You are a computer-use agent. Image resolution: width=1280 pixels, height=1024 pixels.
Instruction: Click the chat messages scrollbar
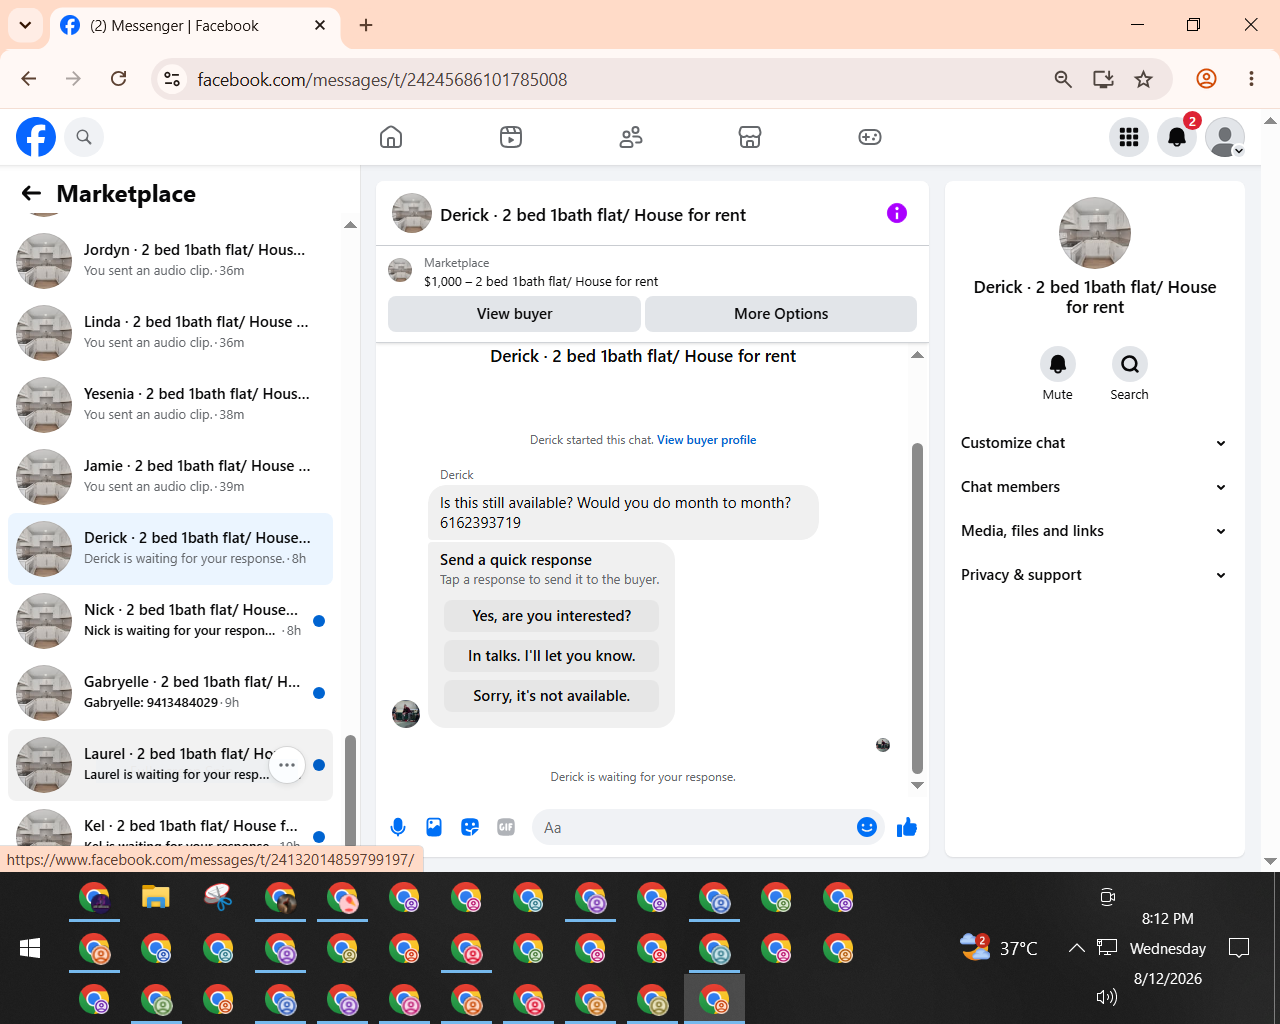[x=917, y=608]
